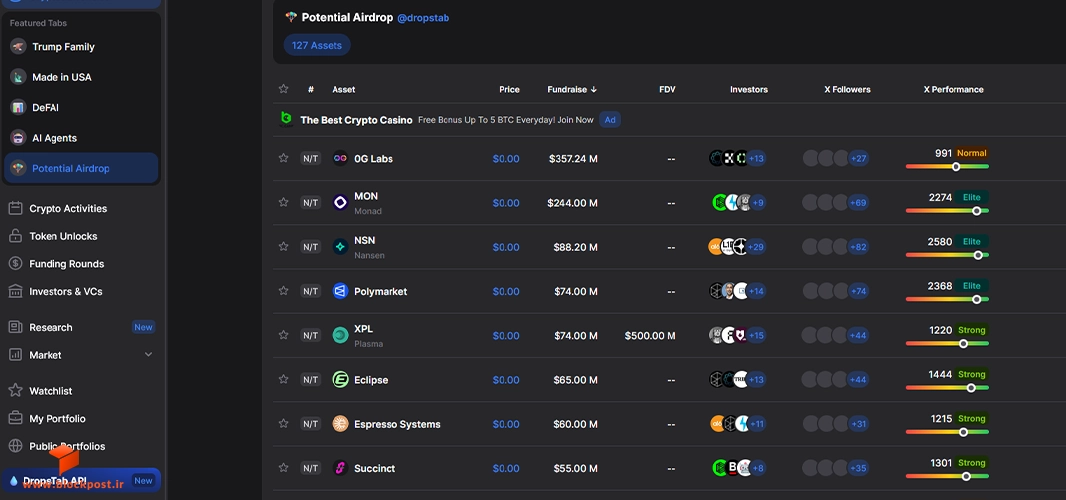
Task: Open the My Portfolio briefcase icon
Action: 15,418
